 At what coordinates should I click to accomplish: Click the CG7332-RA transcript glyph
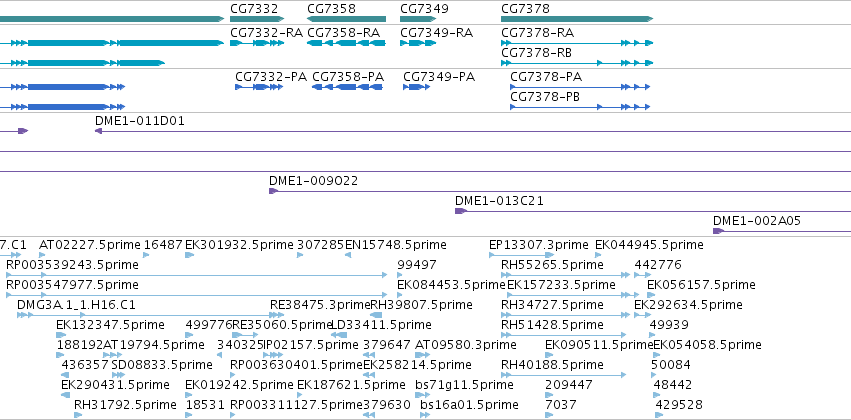click(257, 43)
